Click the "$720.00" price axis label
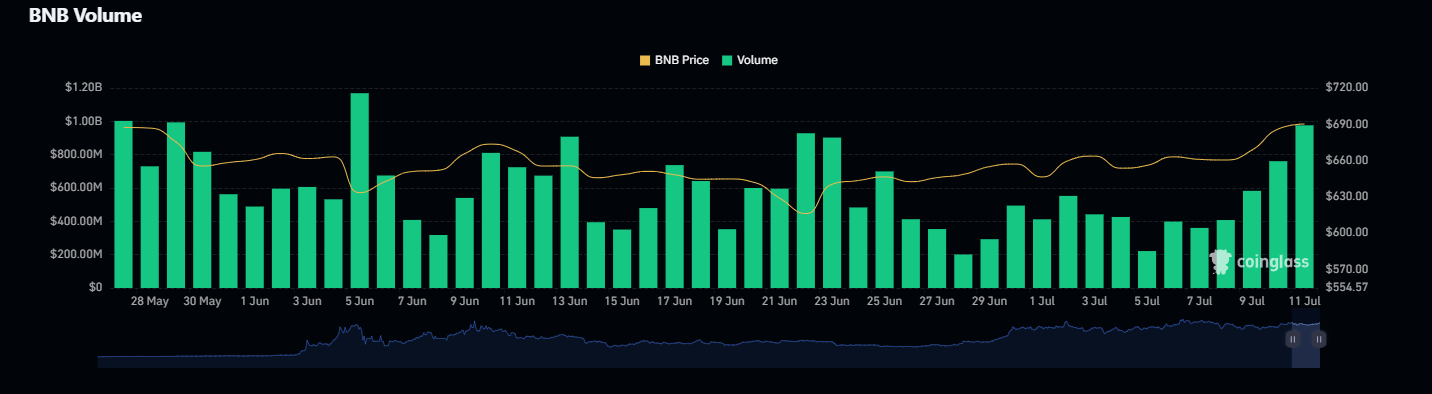The height and width of the screenshot is (394, 1432). point(1346,88)
